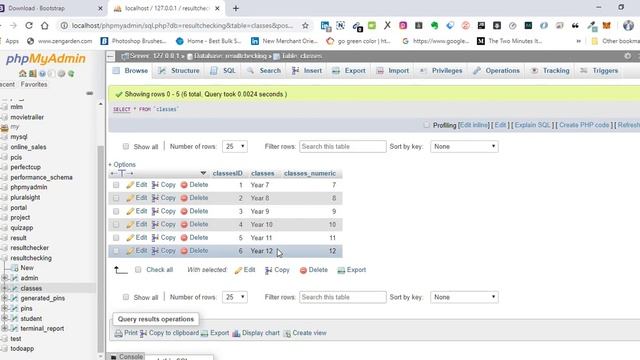
Task: Bookmark this page with the star icon
Action: (305, 25)
